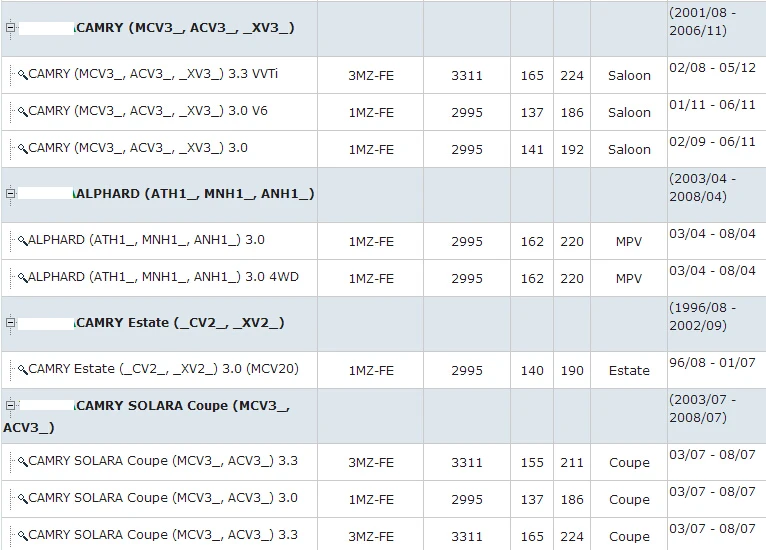Open CAMRY Estate 3.0 (MCV20) entry

point(163,369)
